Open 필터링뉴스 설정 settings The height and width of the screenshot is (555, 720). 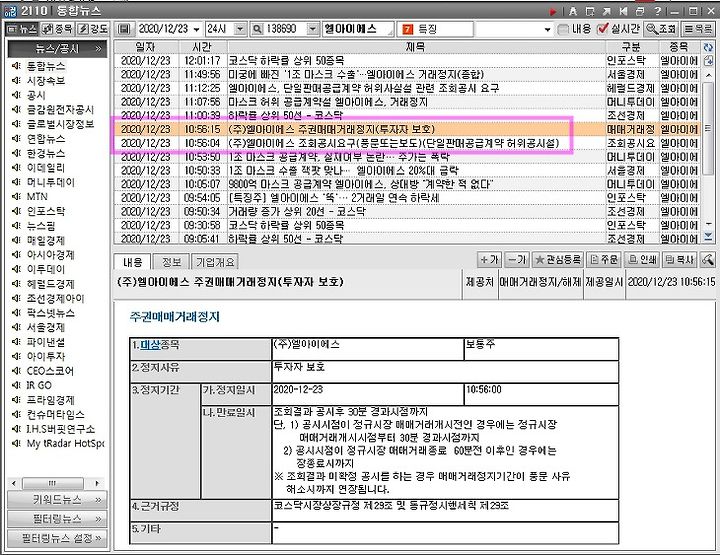[57, 538]
